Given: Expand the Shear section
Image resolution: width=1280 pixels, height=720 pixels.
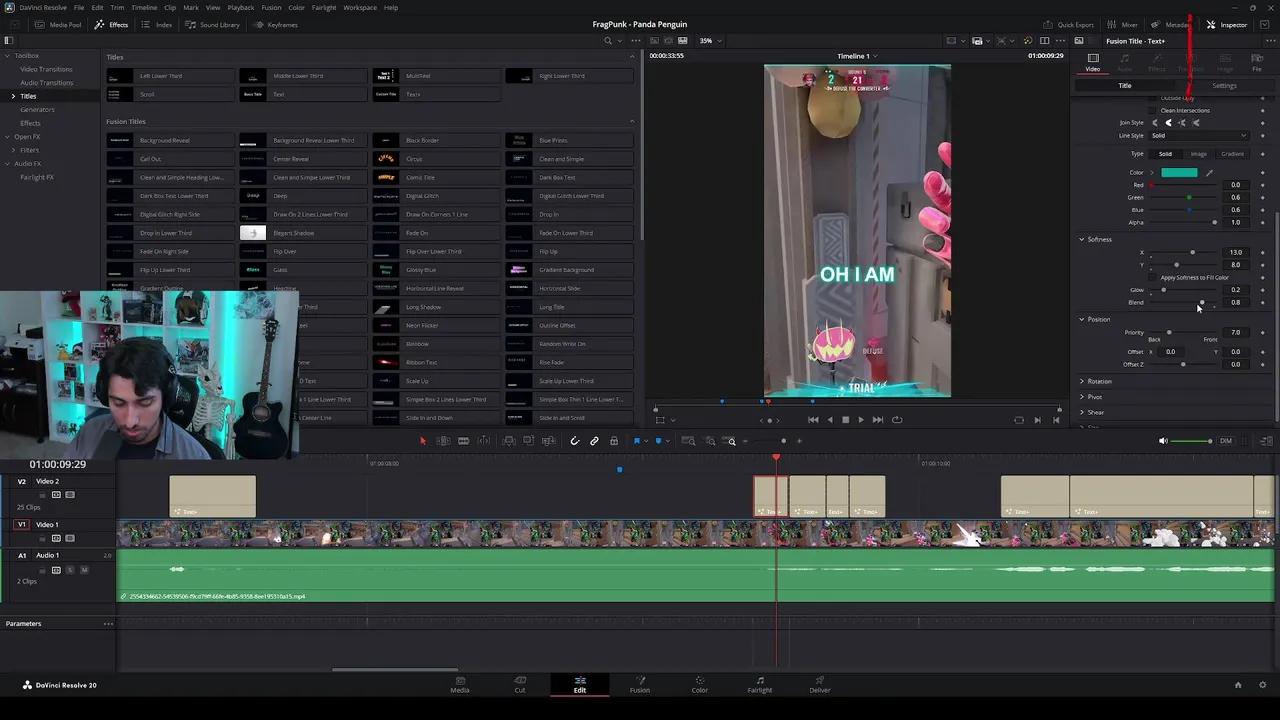Looking at the screenshot, I should pos(1081,412).
